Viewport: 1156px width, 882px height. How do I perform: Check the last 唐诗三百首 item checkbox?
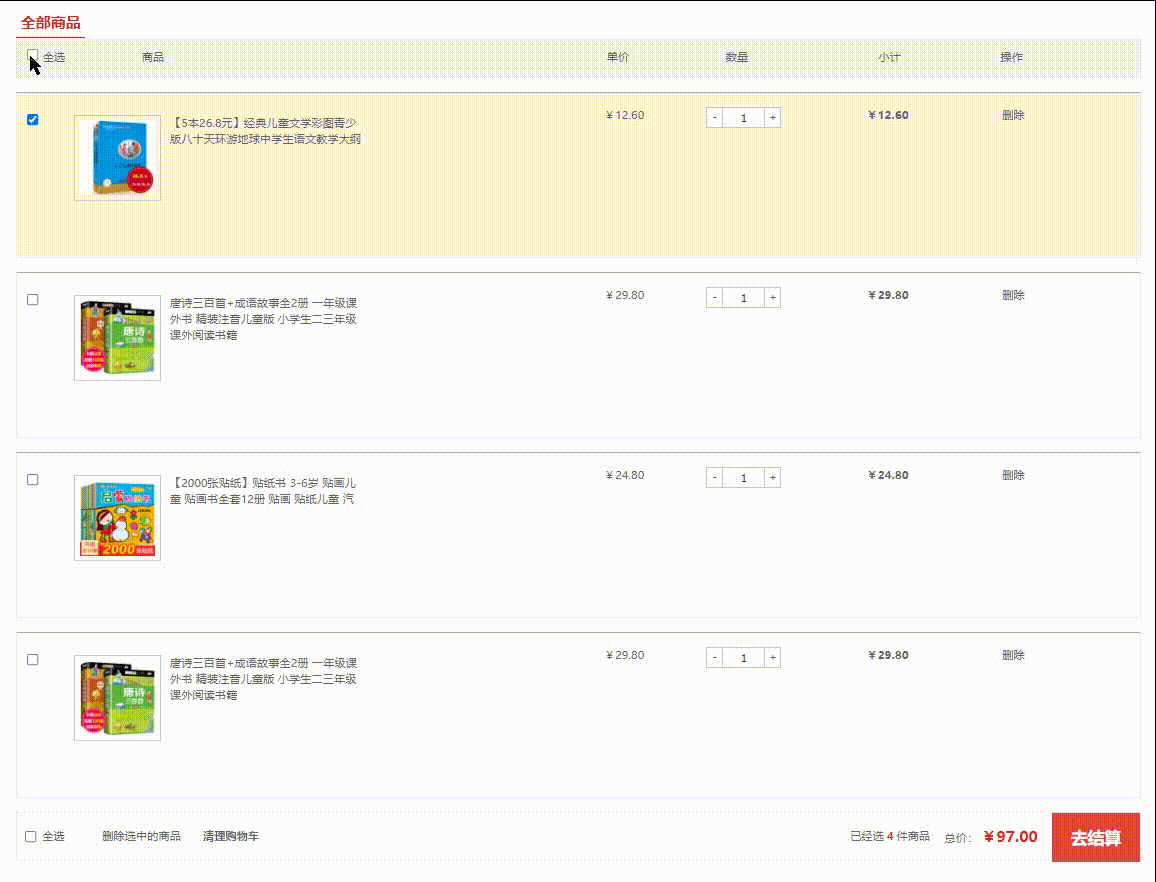32,659
